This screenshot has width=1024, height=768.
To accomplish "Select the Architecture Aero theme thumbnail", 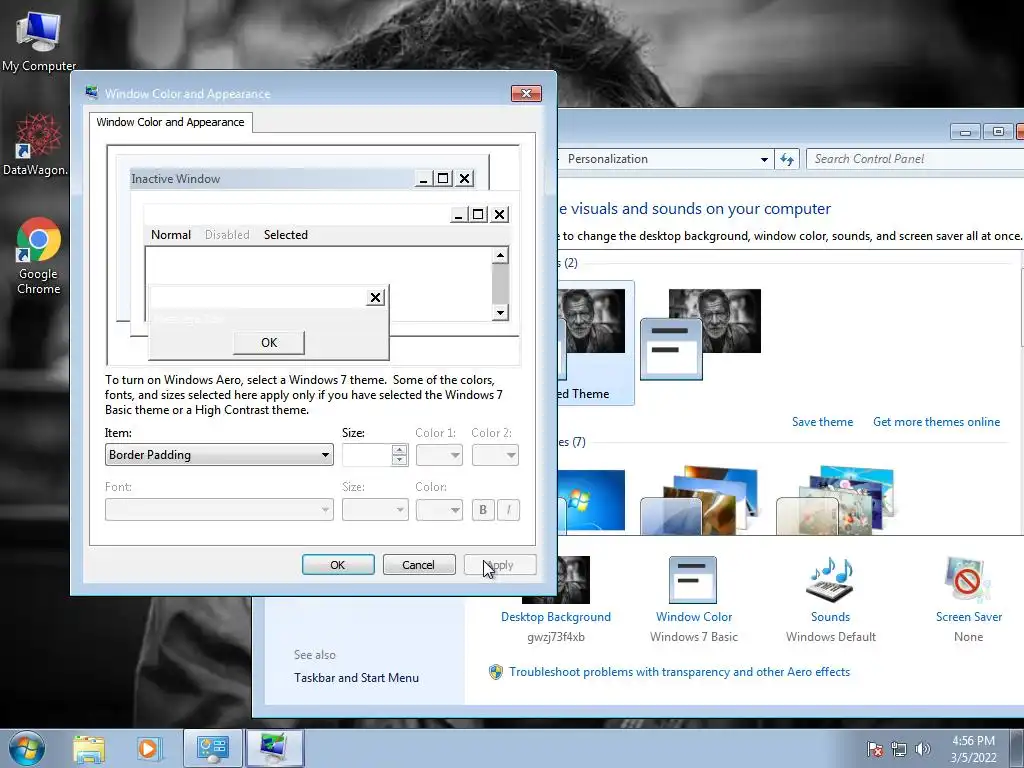I will (x=699, y=502).
